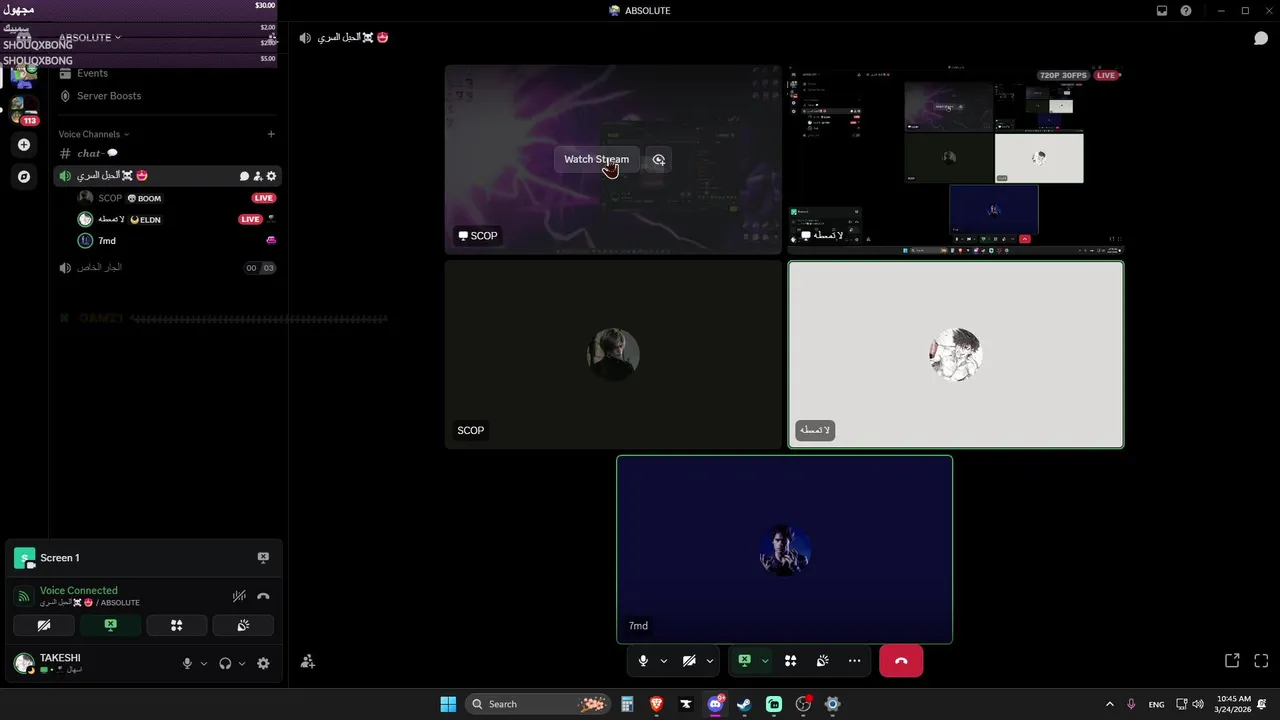Open Brave browser from taskbar

click(657, 704)
